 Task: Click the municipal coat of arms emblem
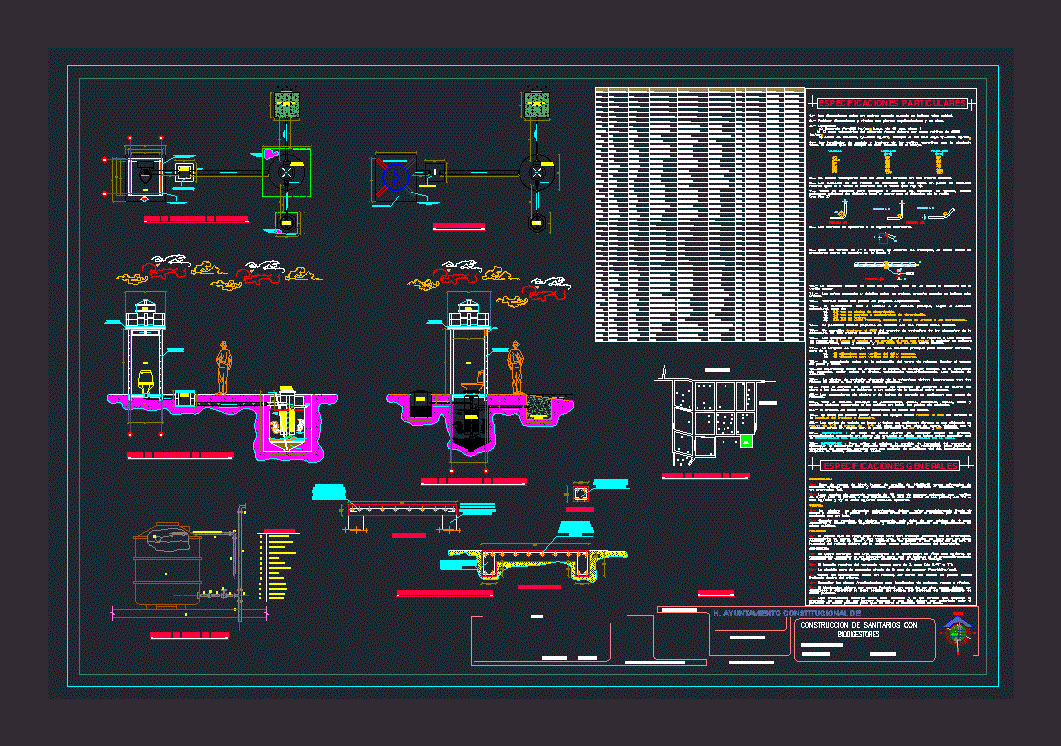click(959, 633)
